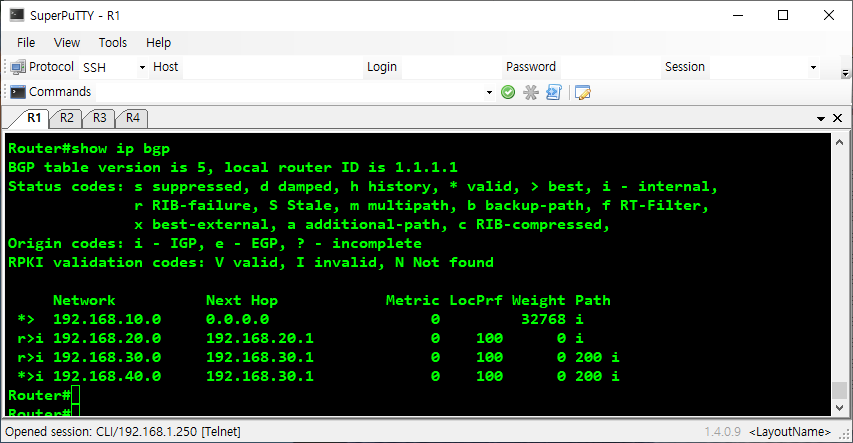The width and height of the screenshot is (853, 443).
Task: Open the Tools menu
Action: click(x=113, y=42)
